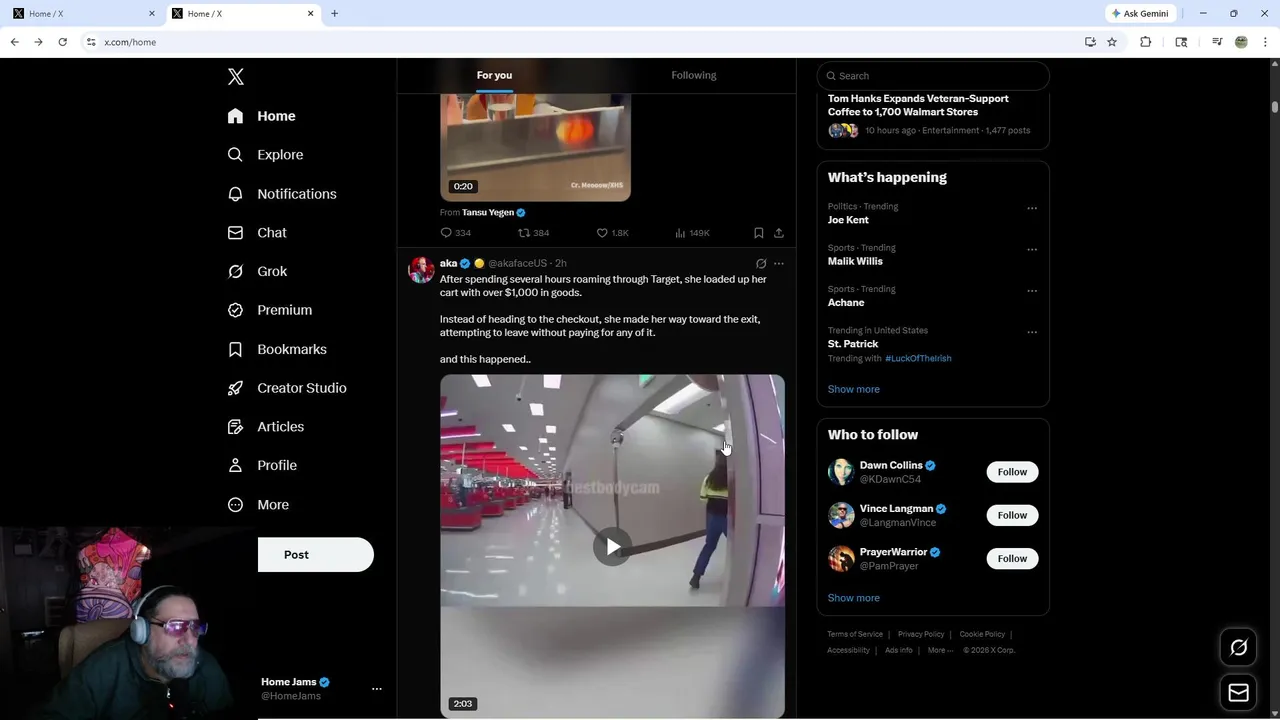Click the Ask Gemini button

click(x=1140, y=14)
